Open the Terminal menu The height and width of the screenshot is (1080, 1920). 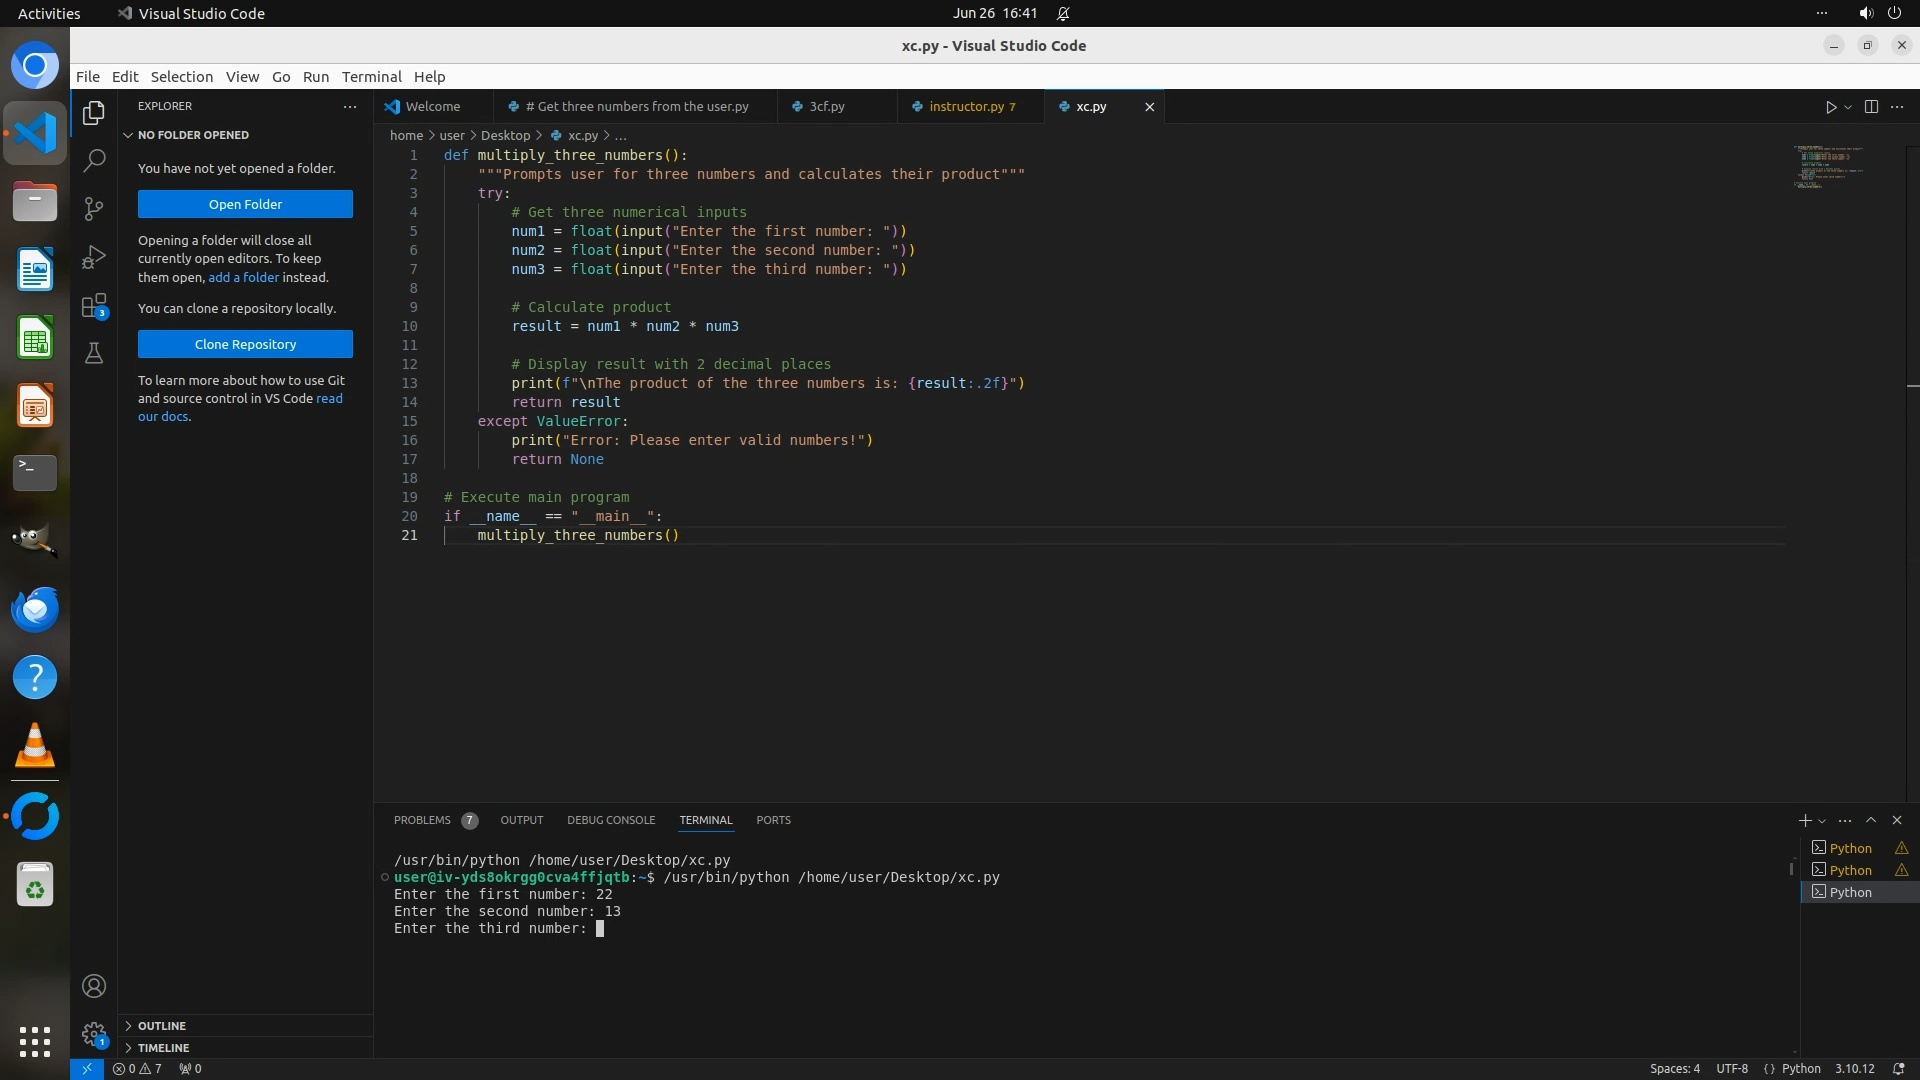point(371,77)
